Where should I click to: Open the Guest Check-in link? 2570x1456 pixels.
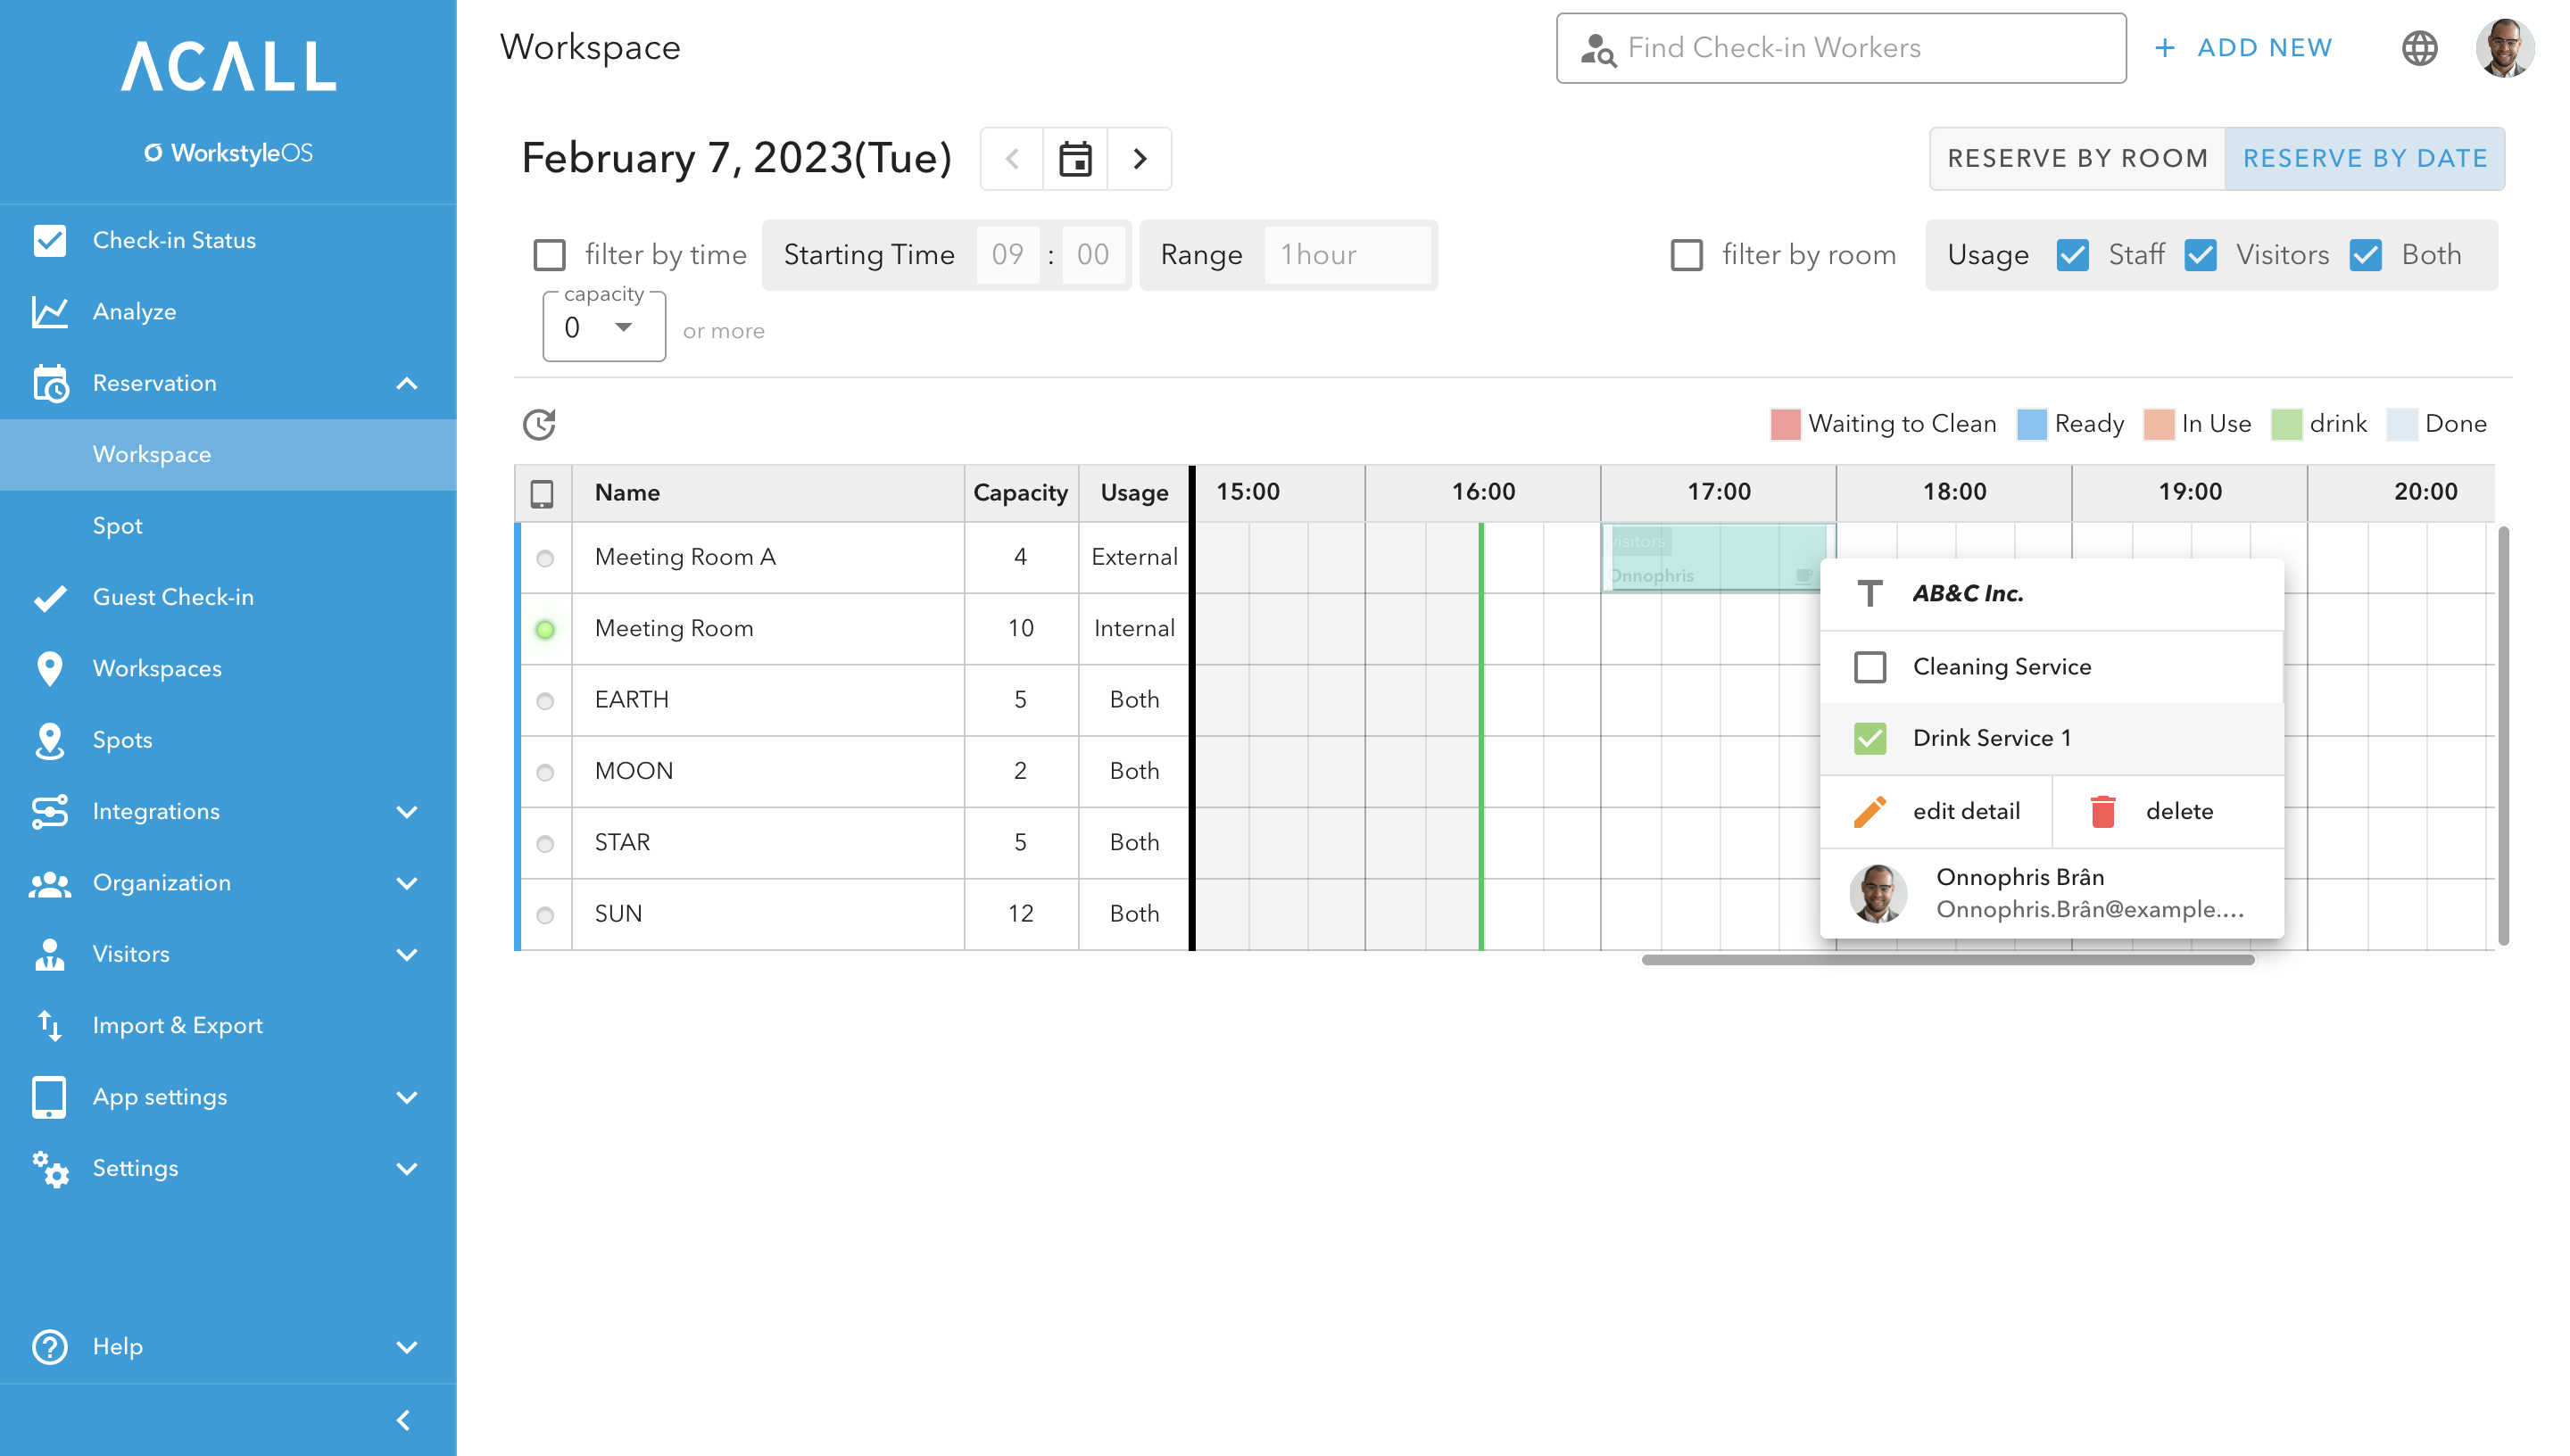[x=228, y=597]
